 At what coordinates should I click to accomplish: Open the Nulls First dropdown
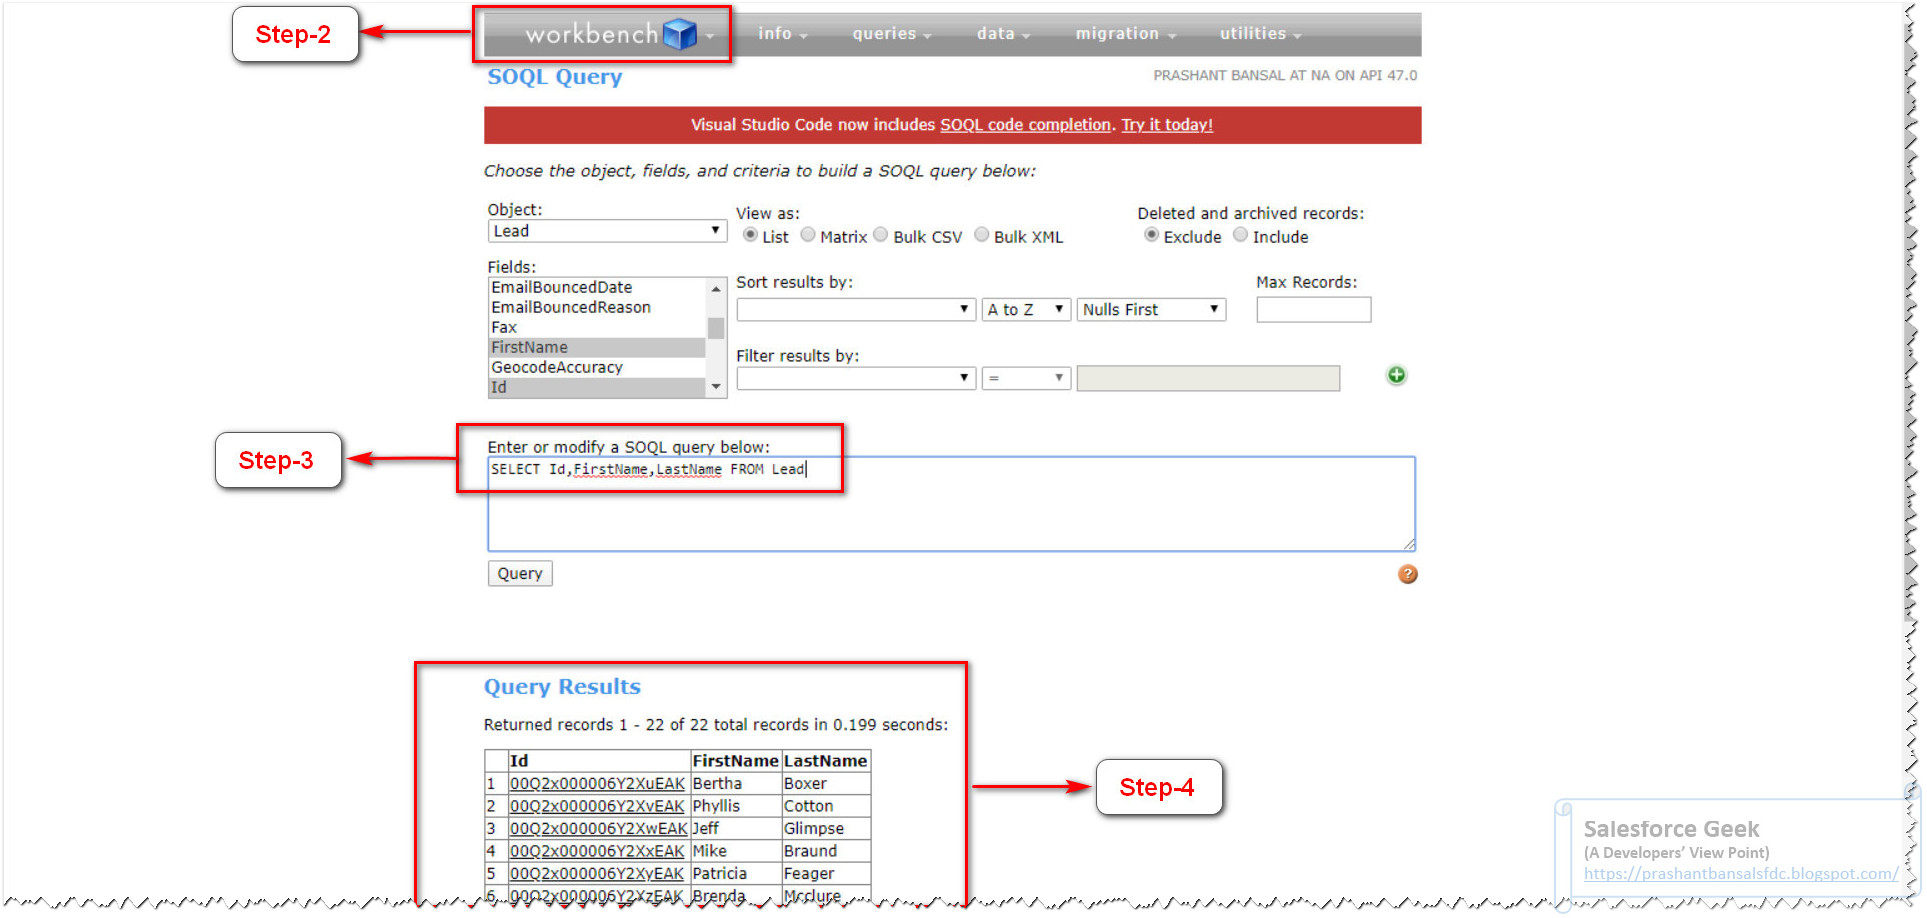[1151, 310]
